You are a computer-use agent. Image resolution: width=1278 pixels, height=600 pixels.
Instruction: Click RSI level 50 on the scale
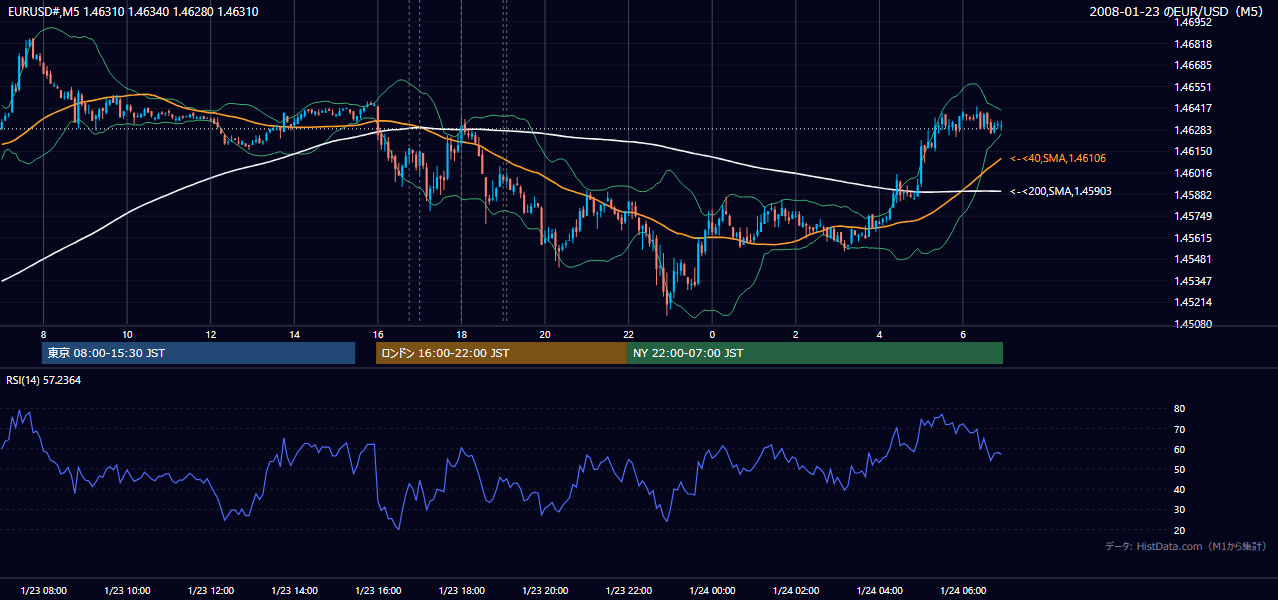click(x=1179, y=470)
